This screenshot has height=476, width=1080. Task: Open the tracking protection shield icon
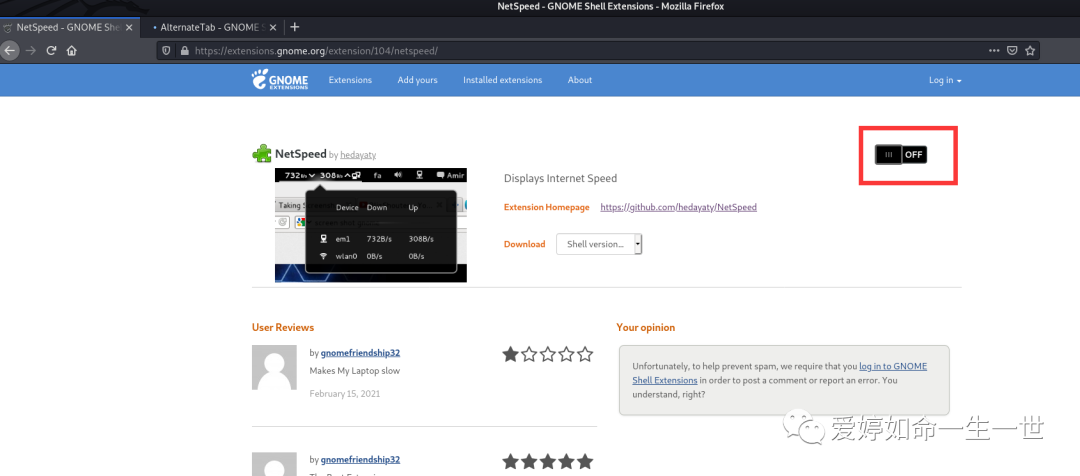click(x=166, y=50)
